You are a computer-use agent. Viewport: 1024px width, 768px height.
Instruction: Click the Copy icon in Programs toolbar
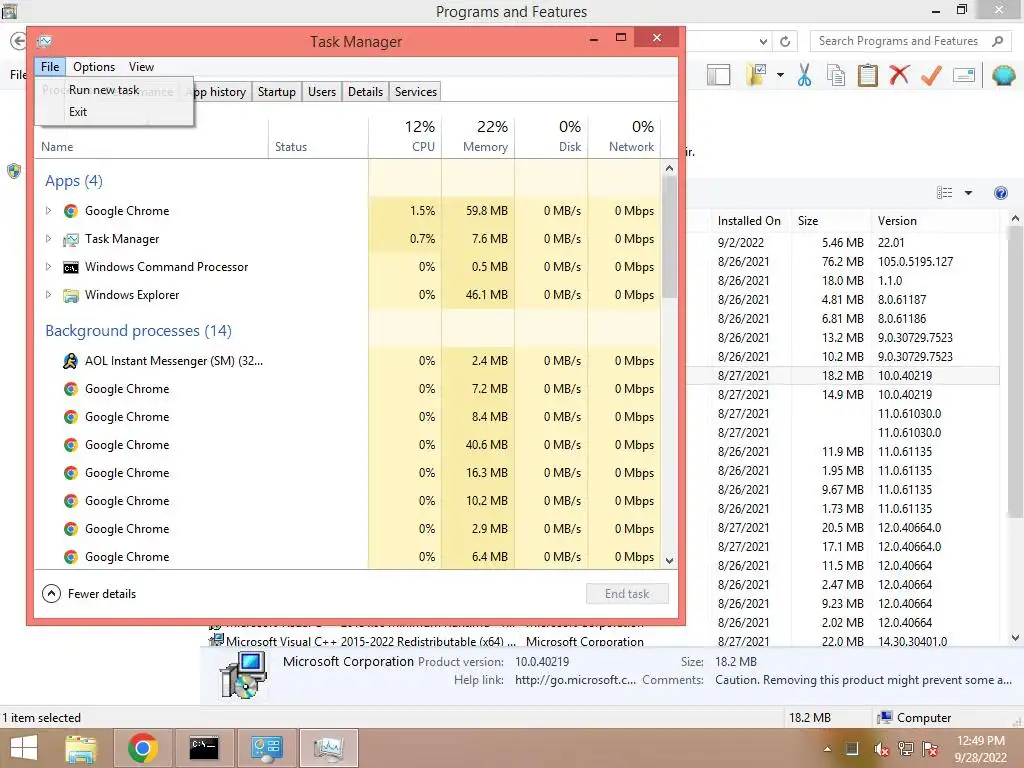pos(836,75)
